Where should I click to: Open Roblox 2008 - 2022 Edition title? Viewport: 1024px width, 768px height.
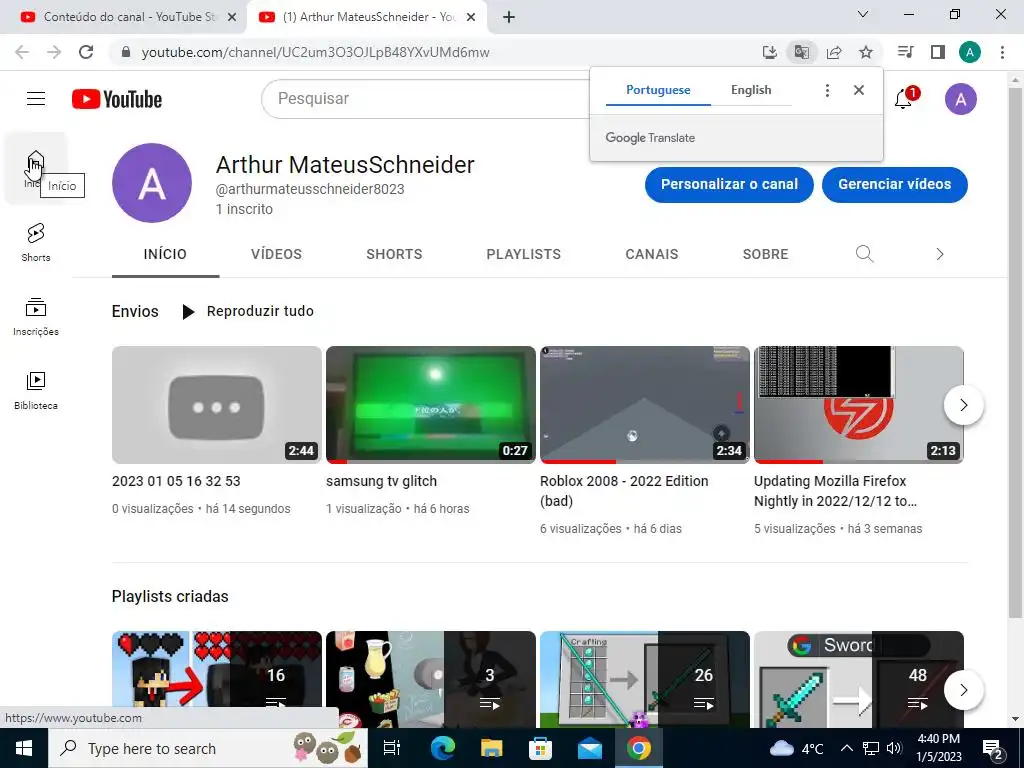tap(624, 491)
